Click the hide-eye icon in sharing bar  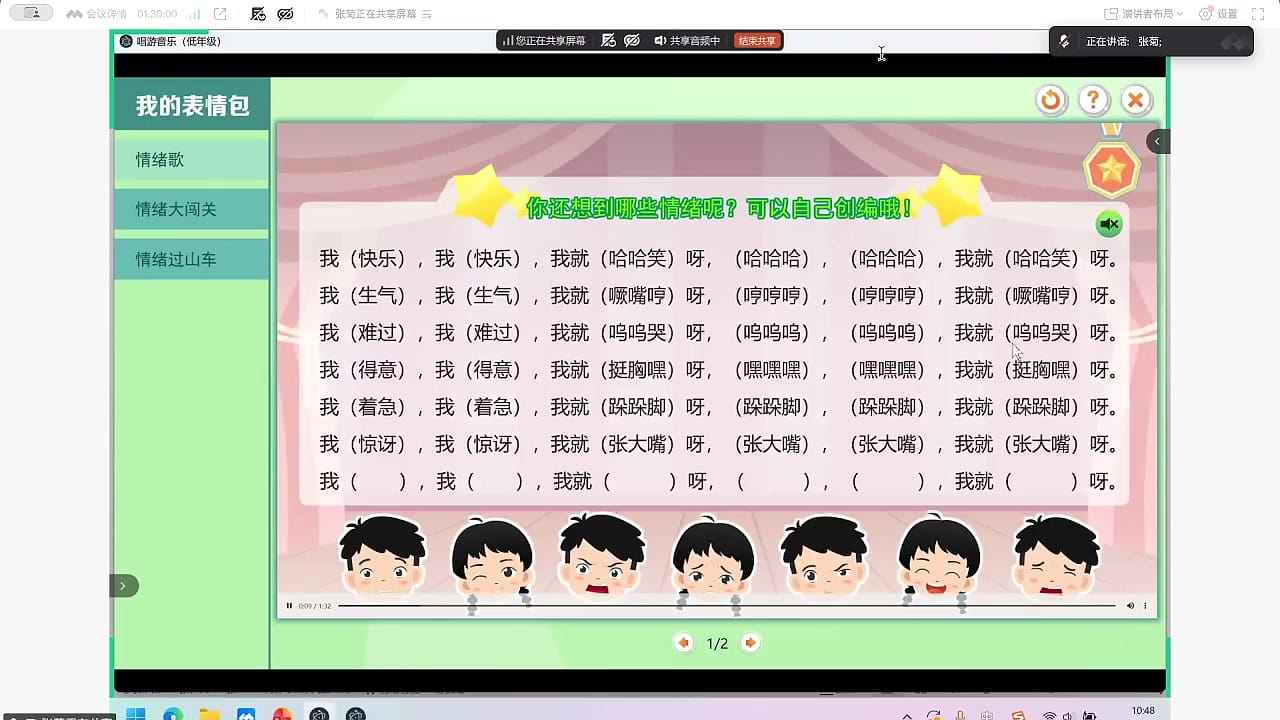click(632, 41)
